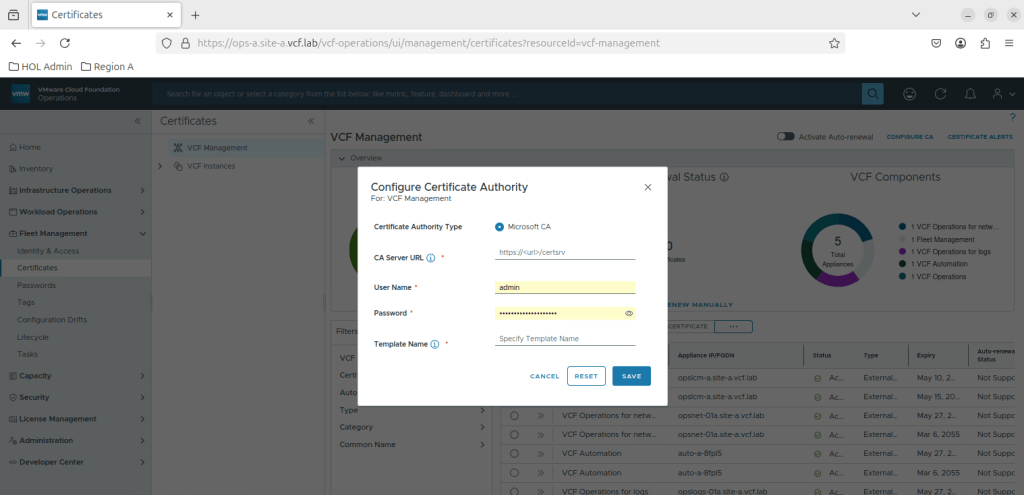The width and height of the screenshot is (1024, 495).
Task: Open the notifications bell icon
Action: (970, 94)
